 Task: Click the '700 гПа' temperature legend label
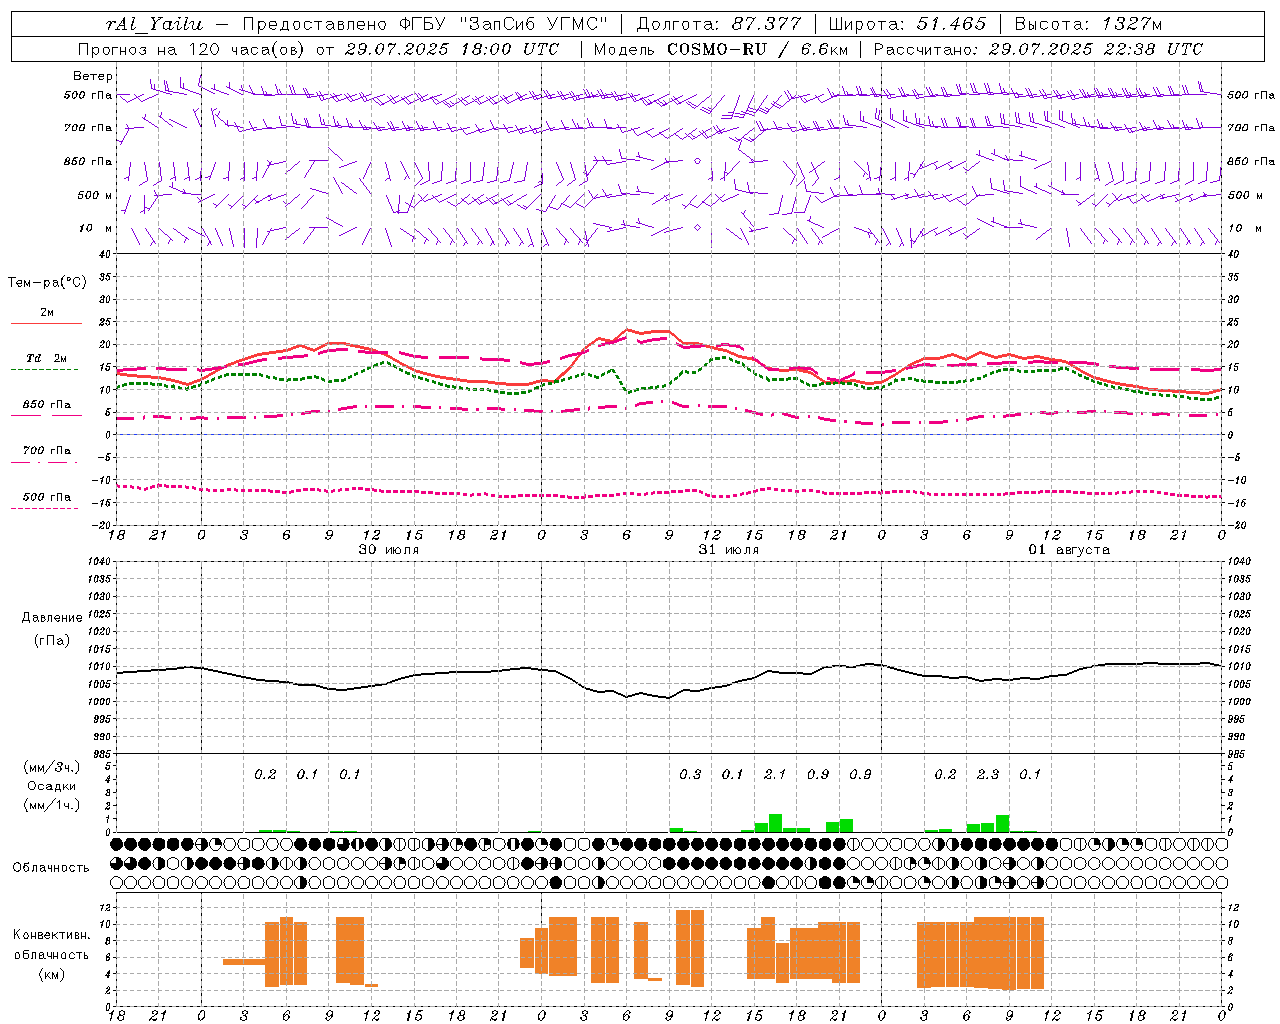(x=47, y=451)
